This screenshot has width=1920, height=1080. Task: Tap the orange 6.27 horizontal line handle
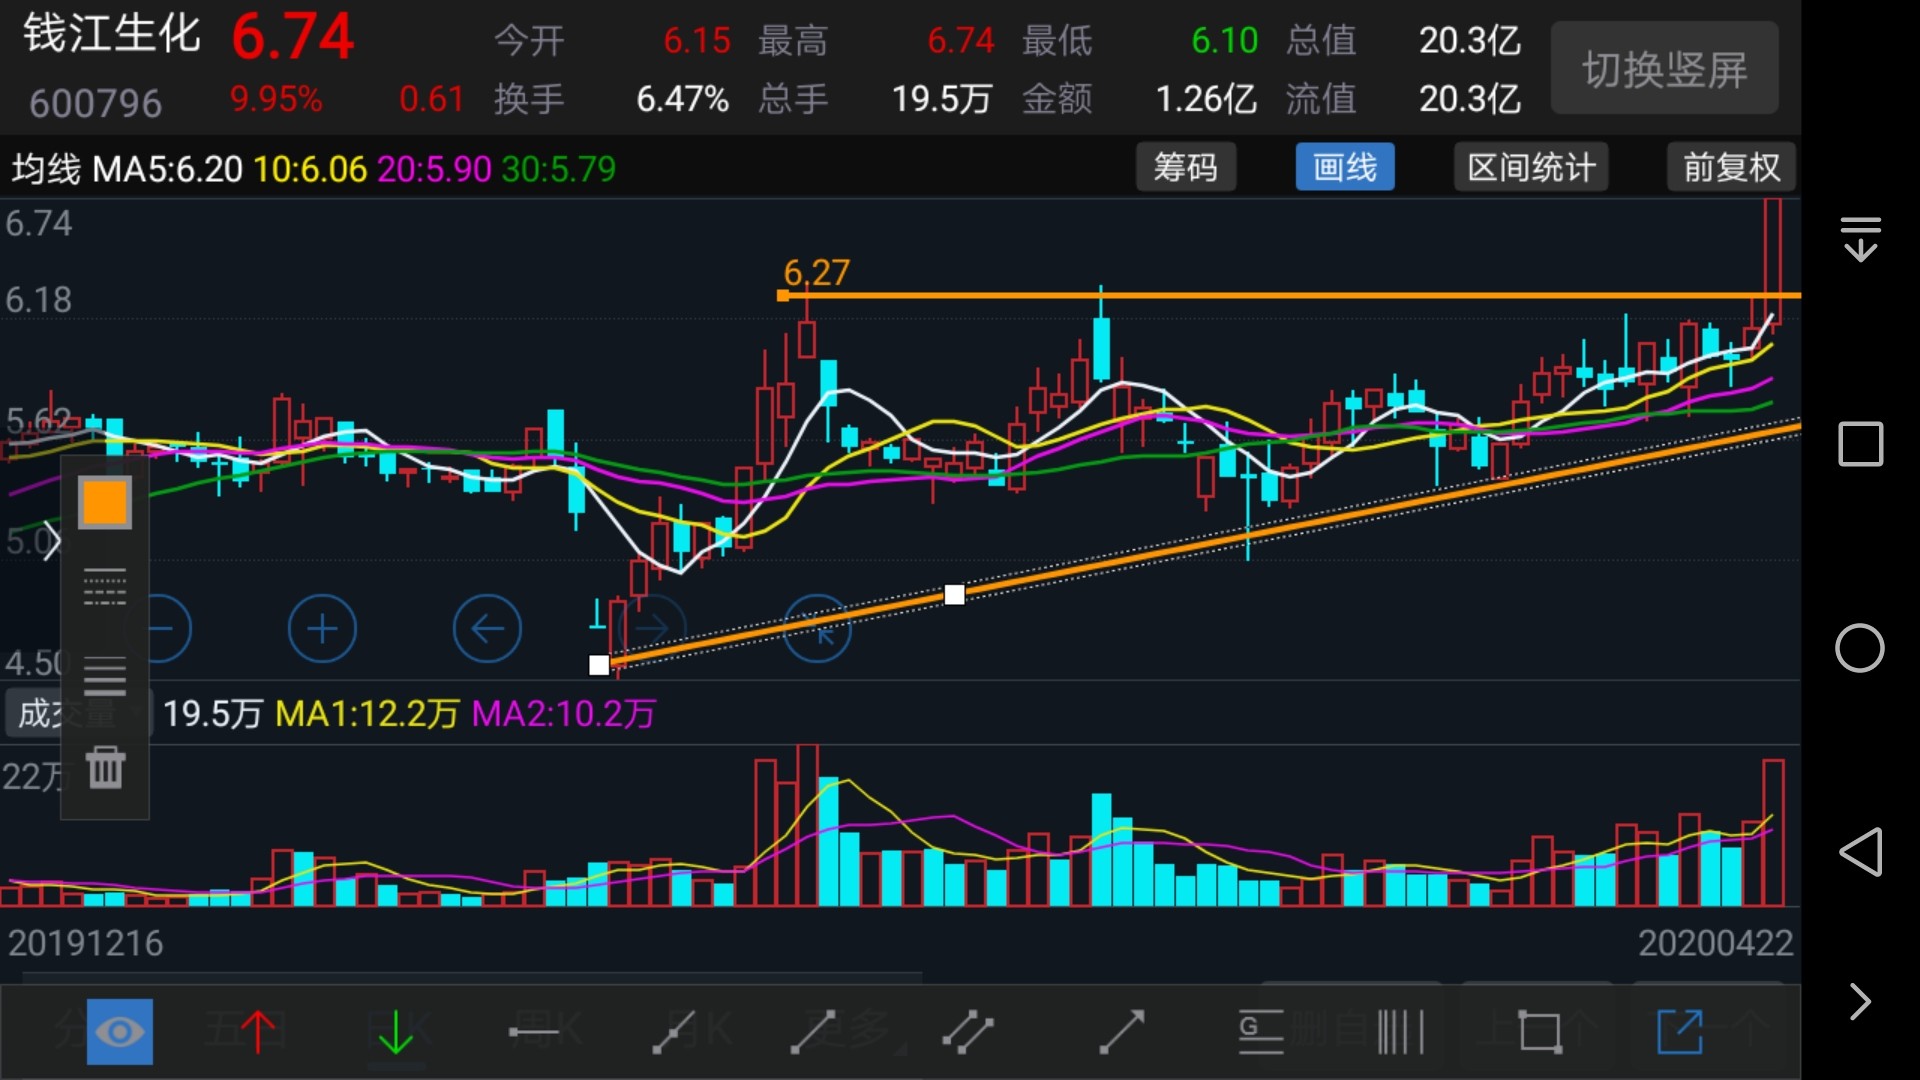click(783, 295)
